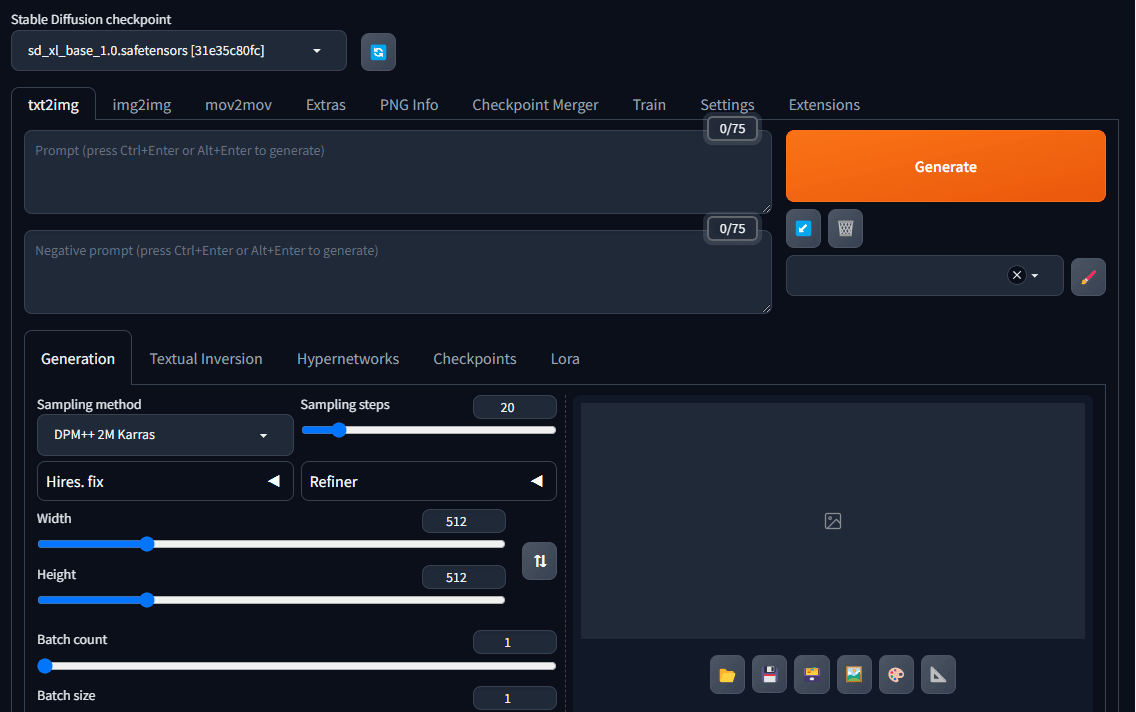
Task: Send image to img2img picture icon
Action: tap(854, 675)
